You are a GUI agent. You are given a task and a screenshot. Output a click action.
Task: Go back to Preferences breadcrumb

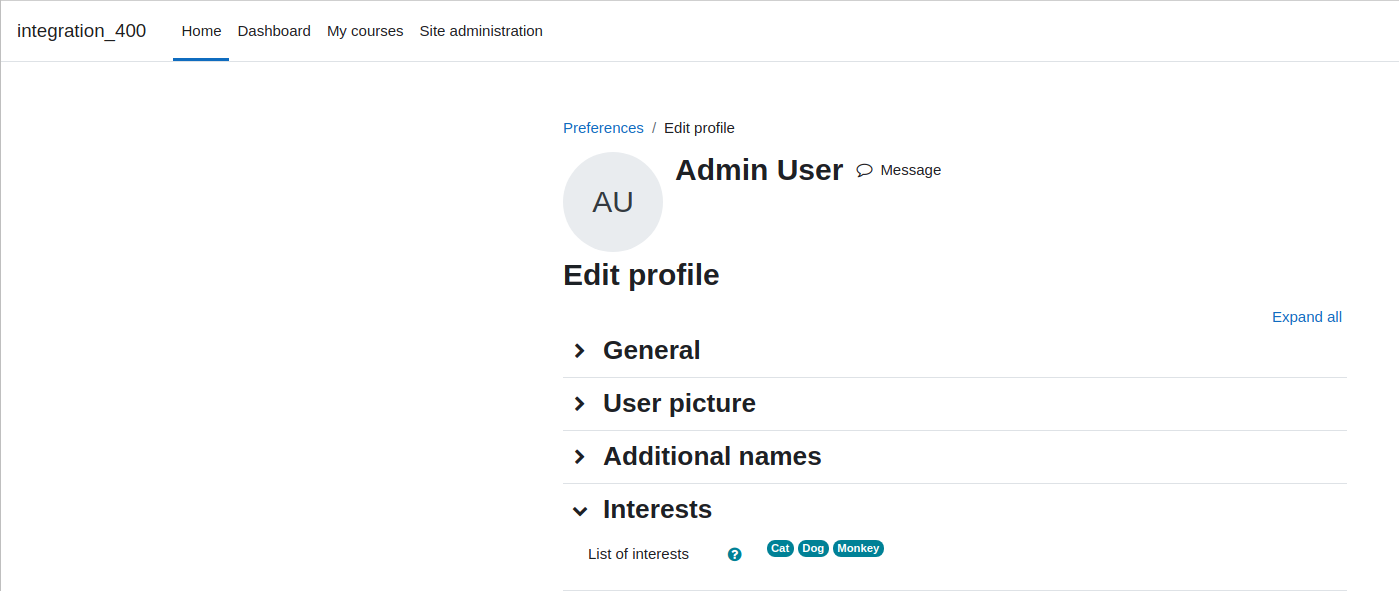[x=603, y=128]
